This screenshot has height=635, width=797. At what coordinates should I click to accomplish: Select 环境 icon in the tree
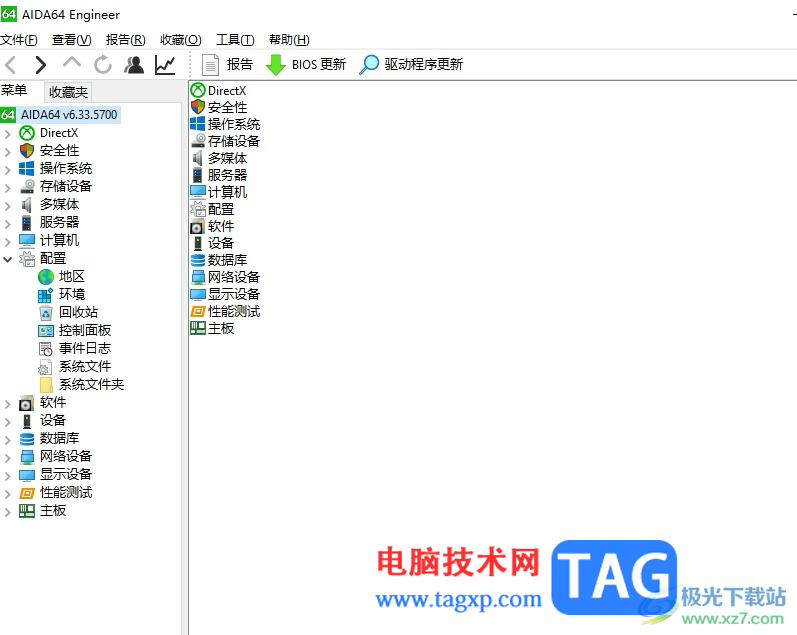[x=46, y=295]
